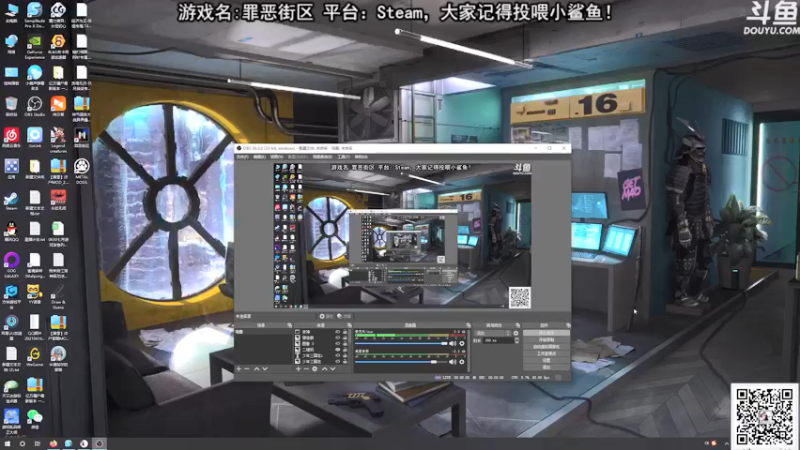Move scene up with the up arrow
800x450 pixels.
256,368
